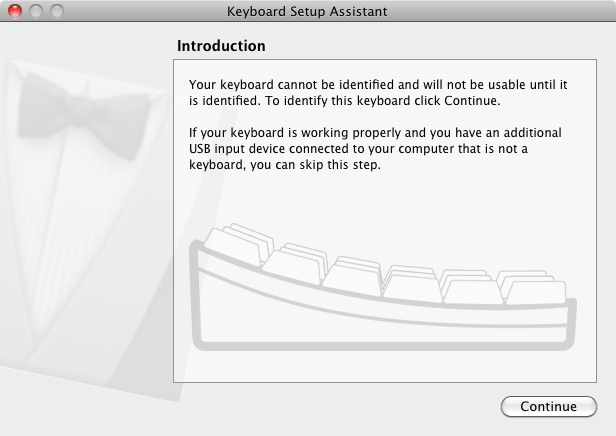Click the dimmed zoom button
Image resolution: width=616 pixels, height=436 pixels.
pyautogui.click(x=55, y=12)
